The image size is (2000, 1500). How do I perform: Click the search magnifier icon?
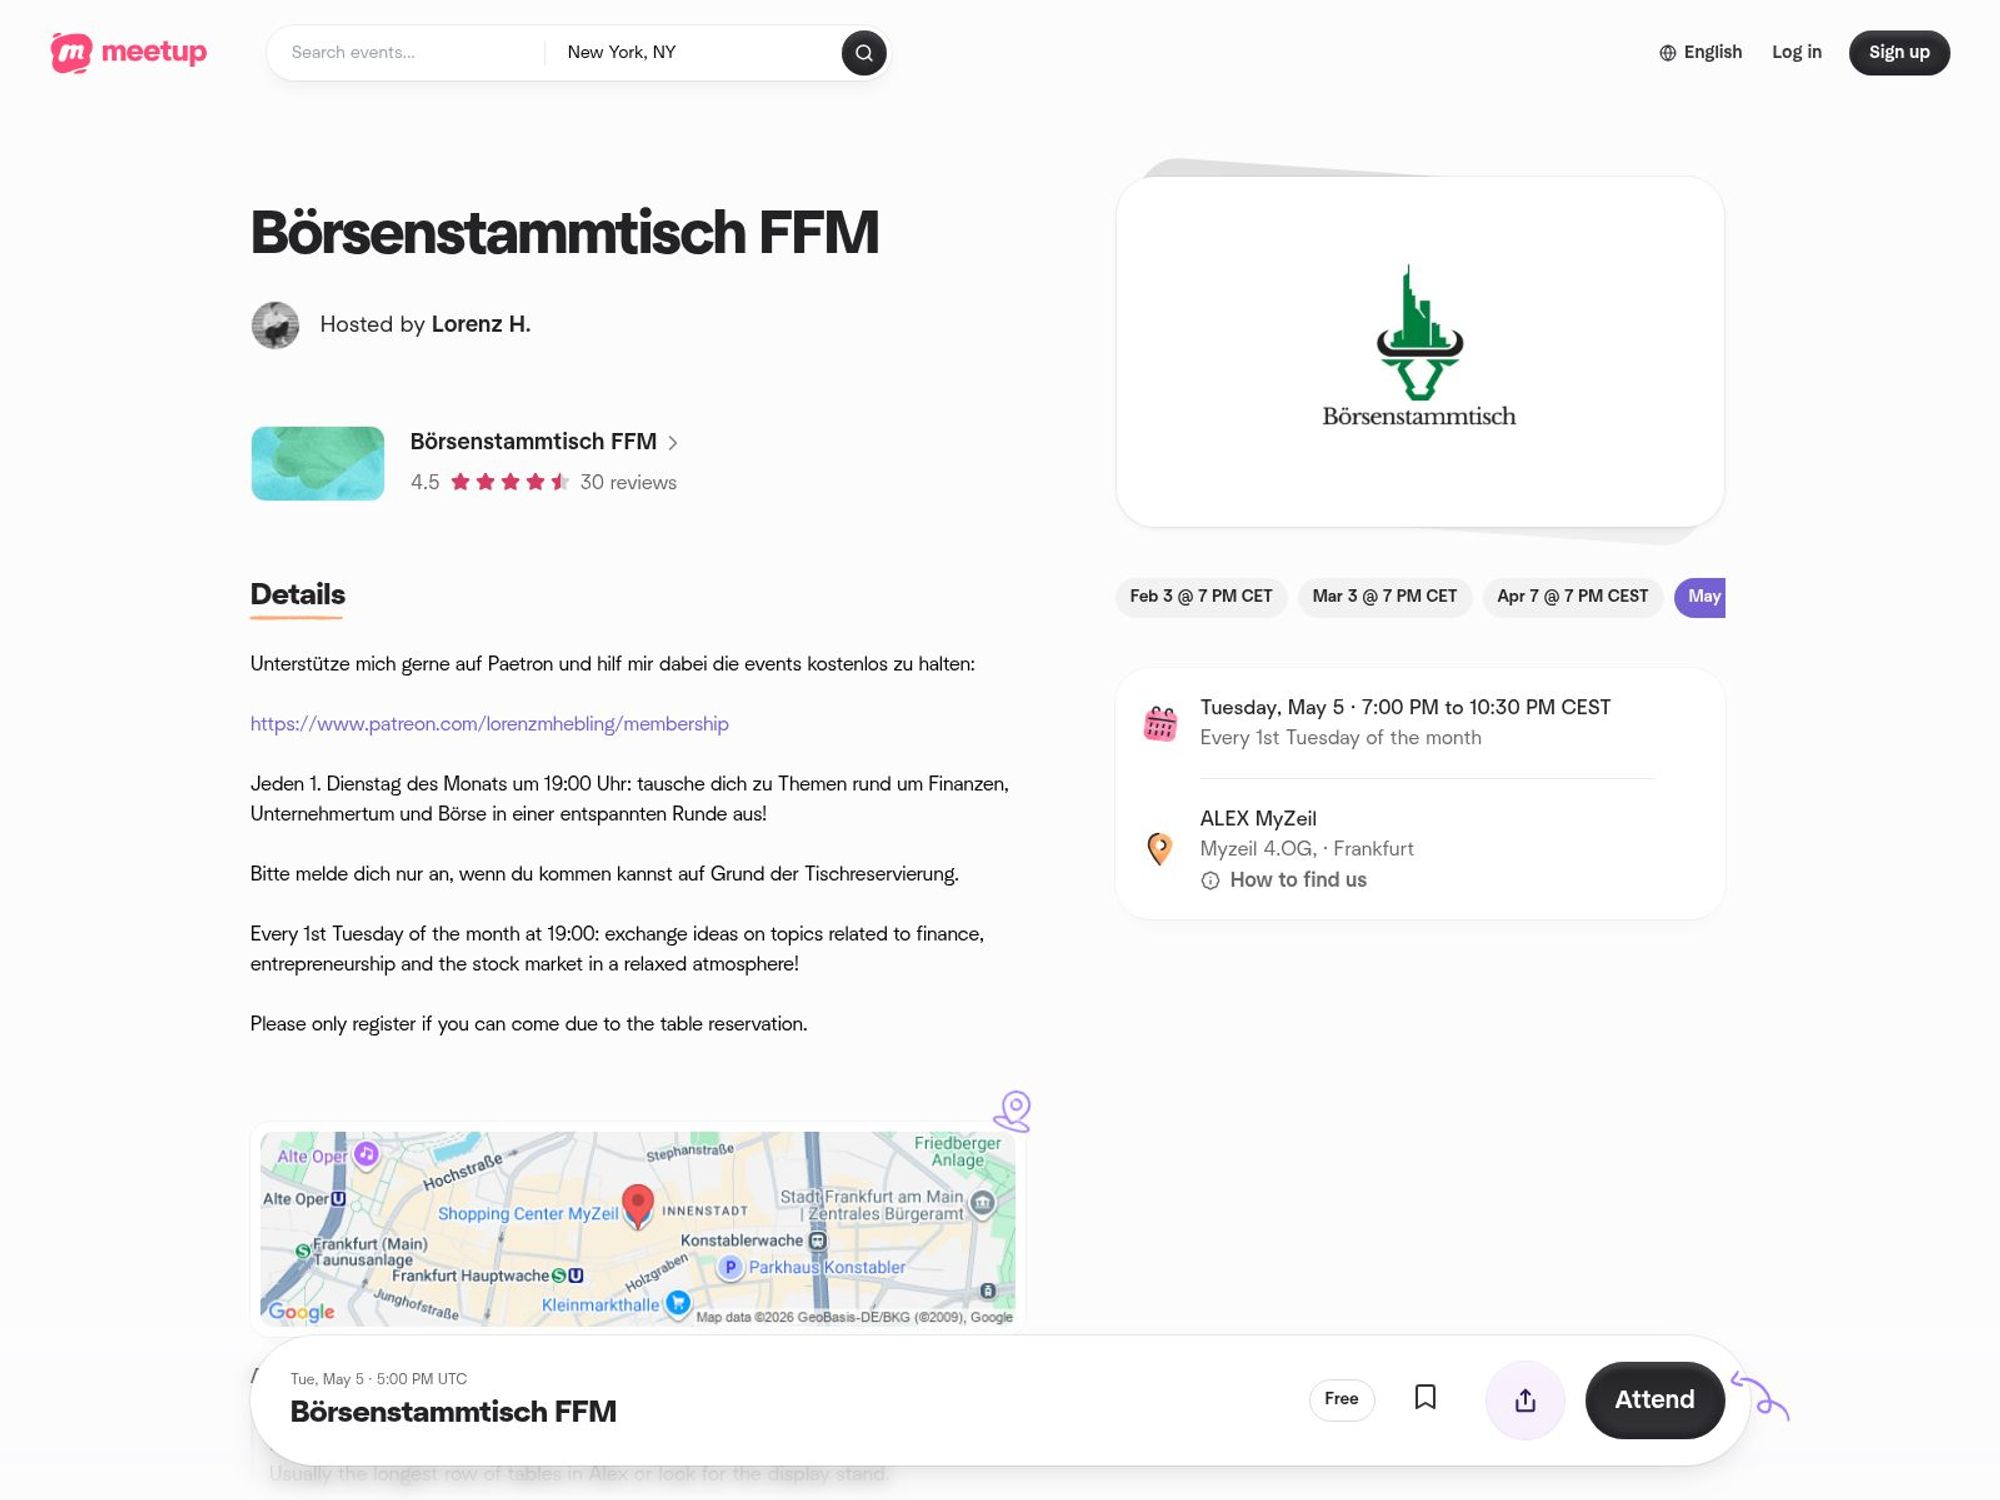863,52
